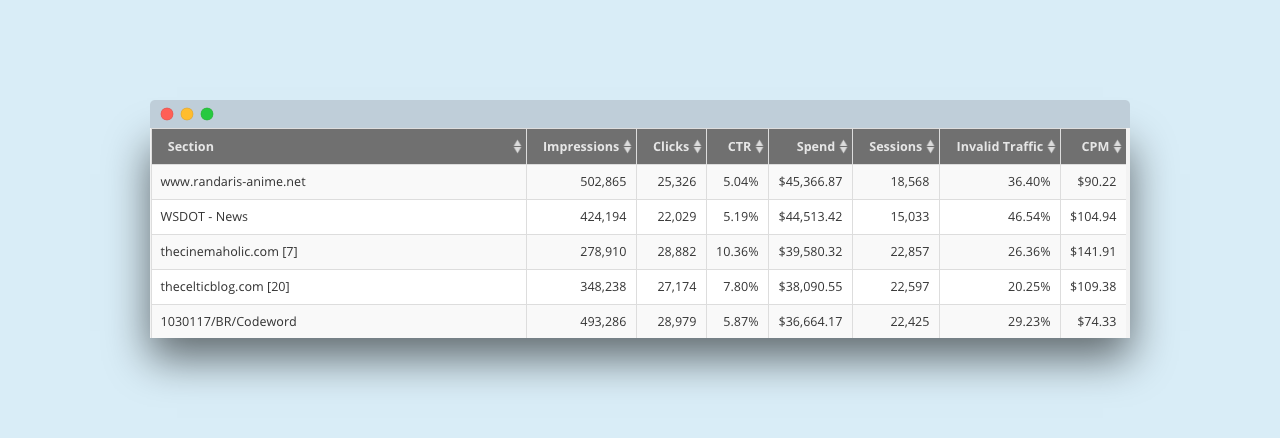Click invalid traffic value 36.40%
The image size is (1280, 438).
(1029, 182)
